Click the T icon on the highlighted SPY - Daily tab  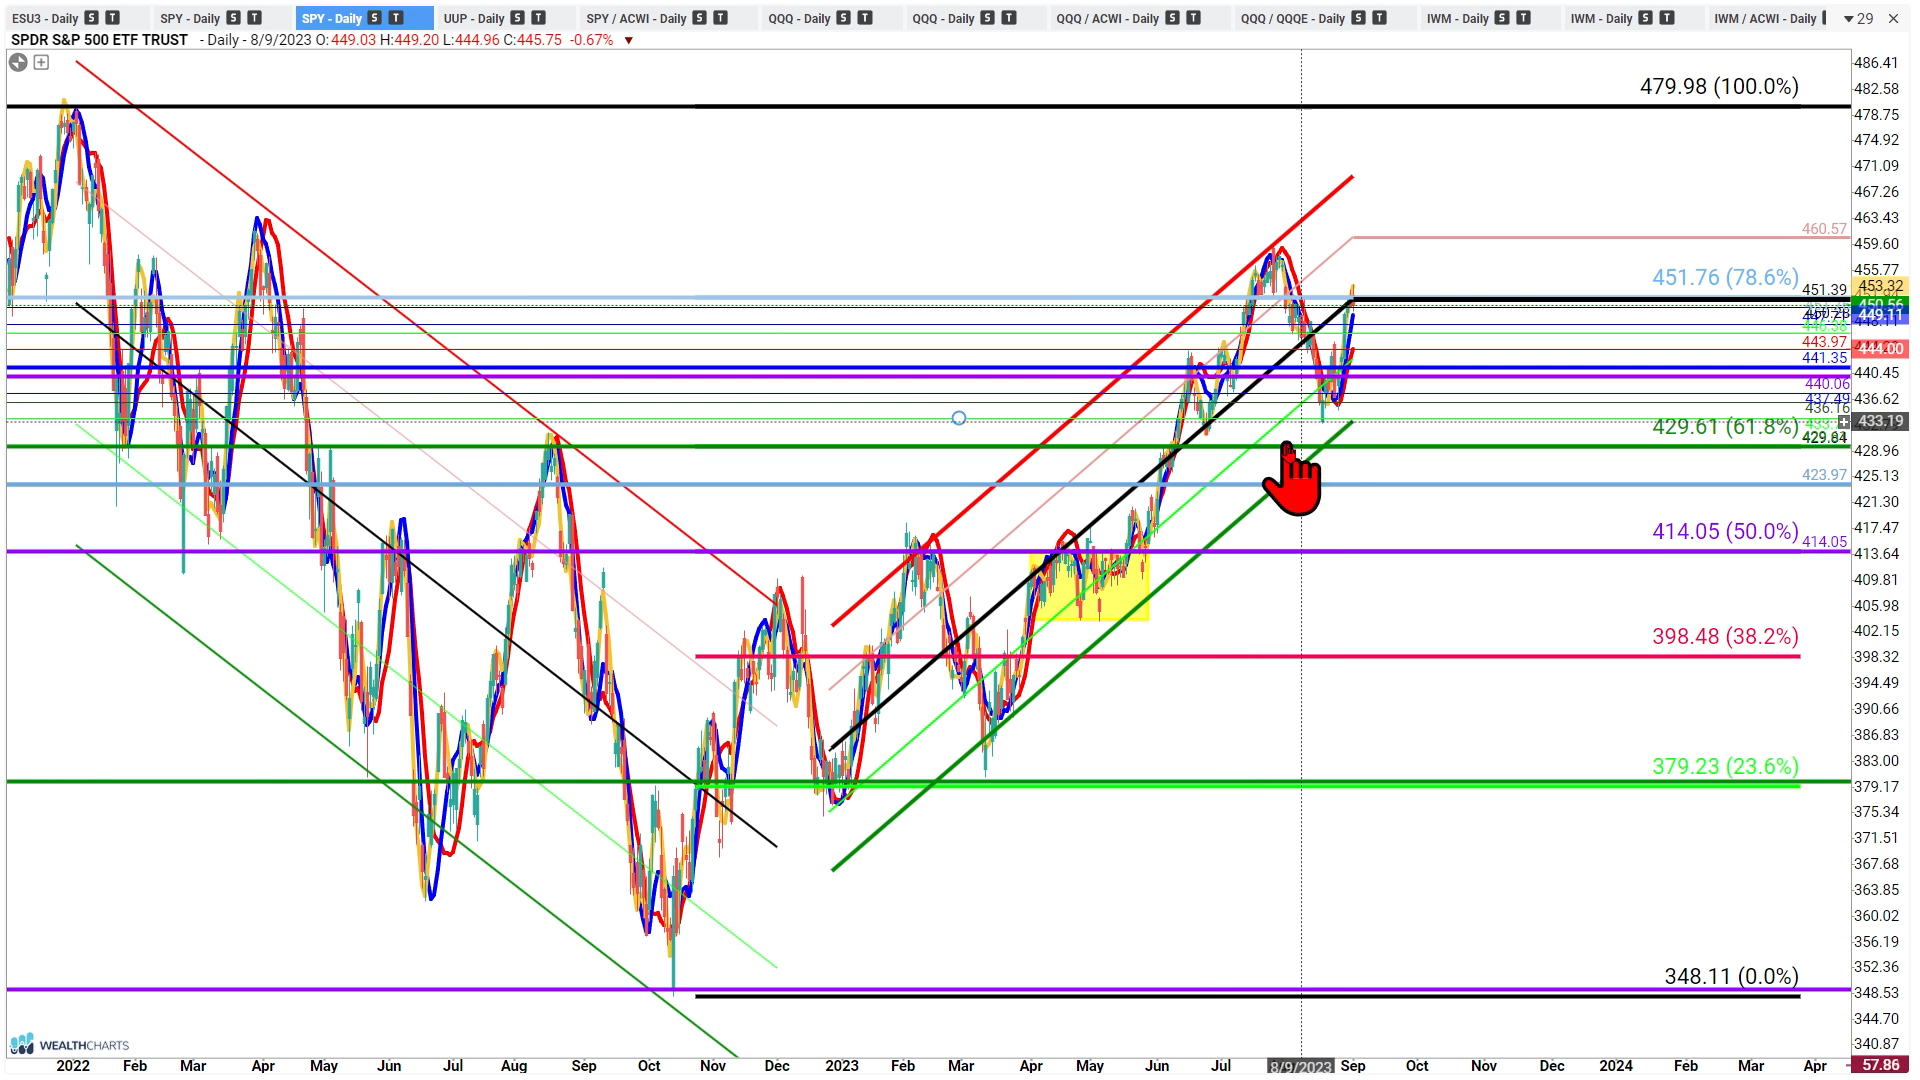396,18
